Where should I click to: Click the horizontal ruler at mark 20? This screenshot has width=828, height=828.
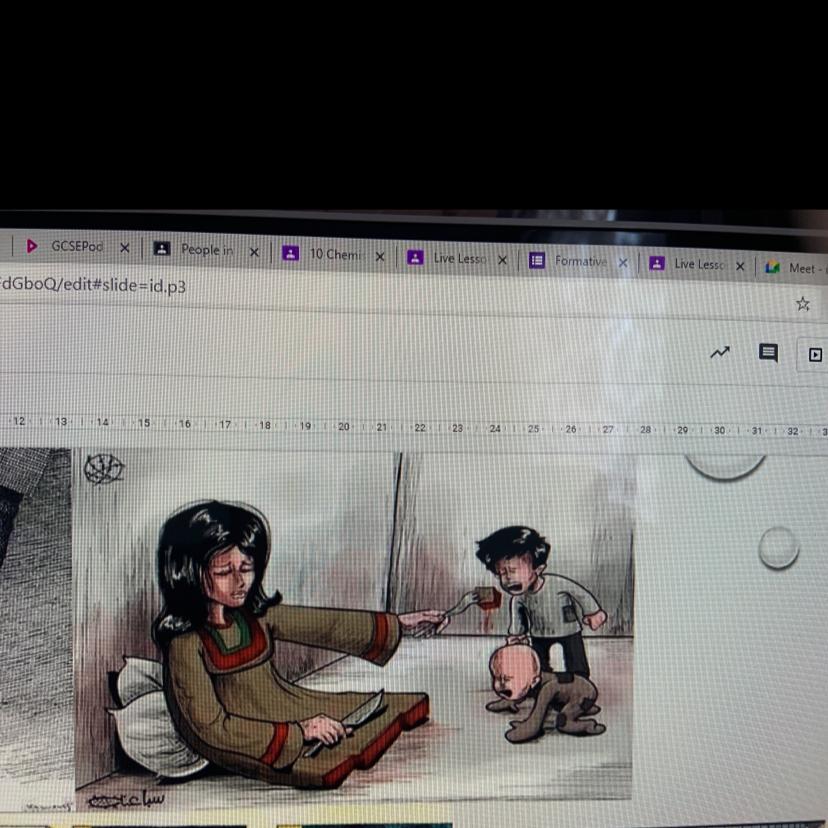(x=344, y=426)
